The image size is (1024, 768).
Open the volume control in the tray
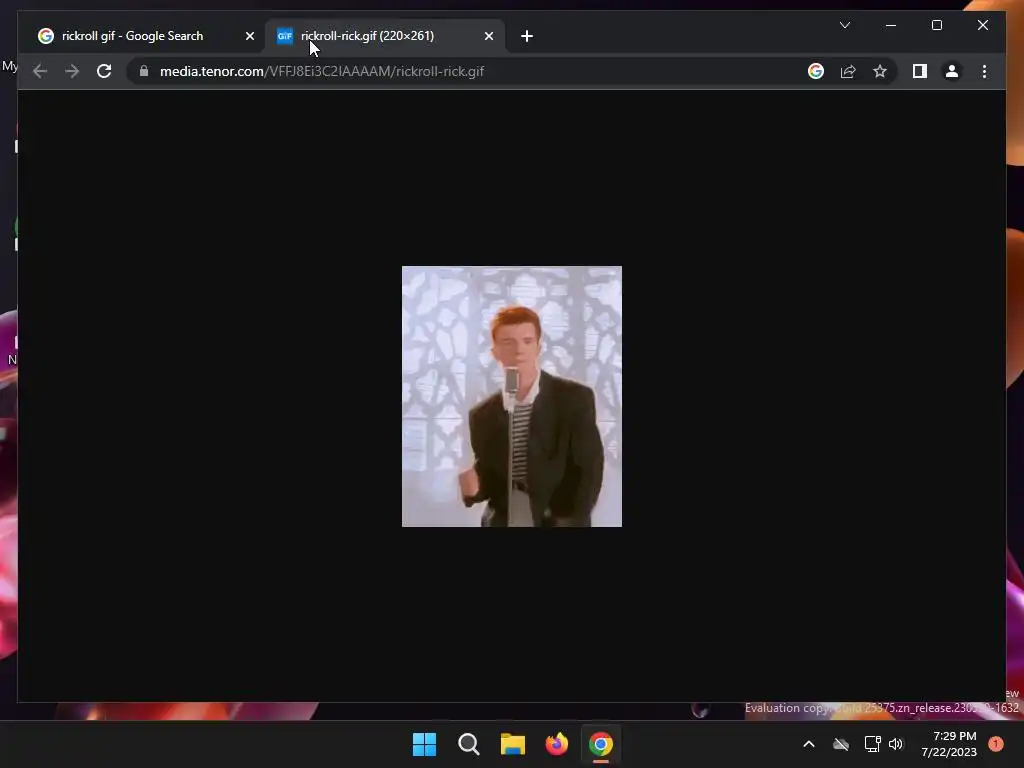point(895,744)
